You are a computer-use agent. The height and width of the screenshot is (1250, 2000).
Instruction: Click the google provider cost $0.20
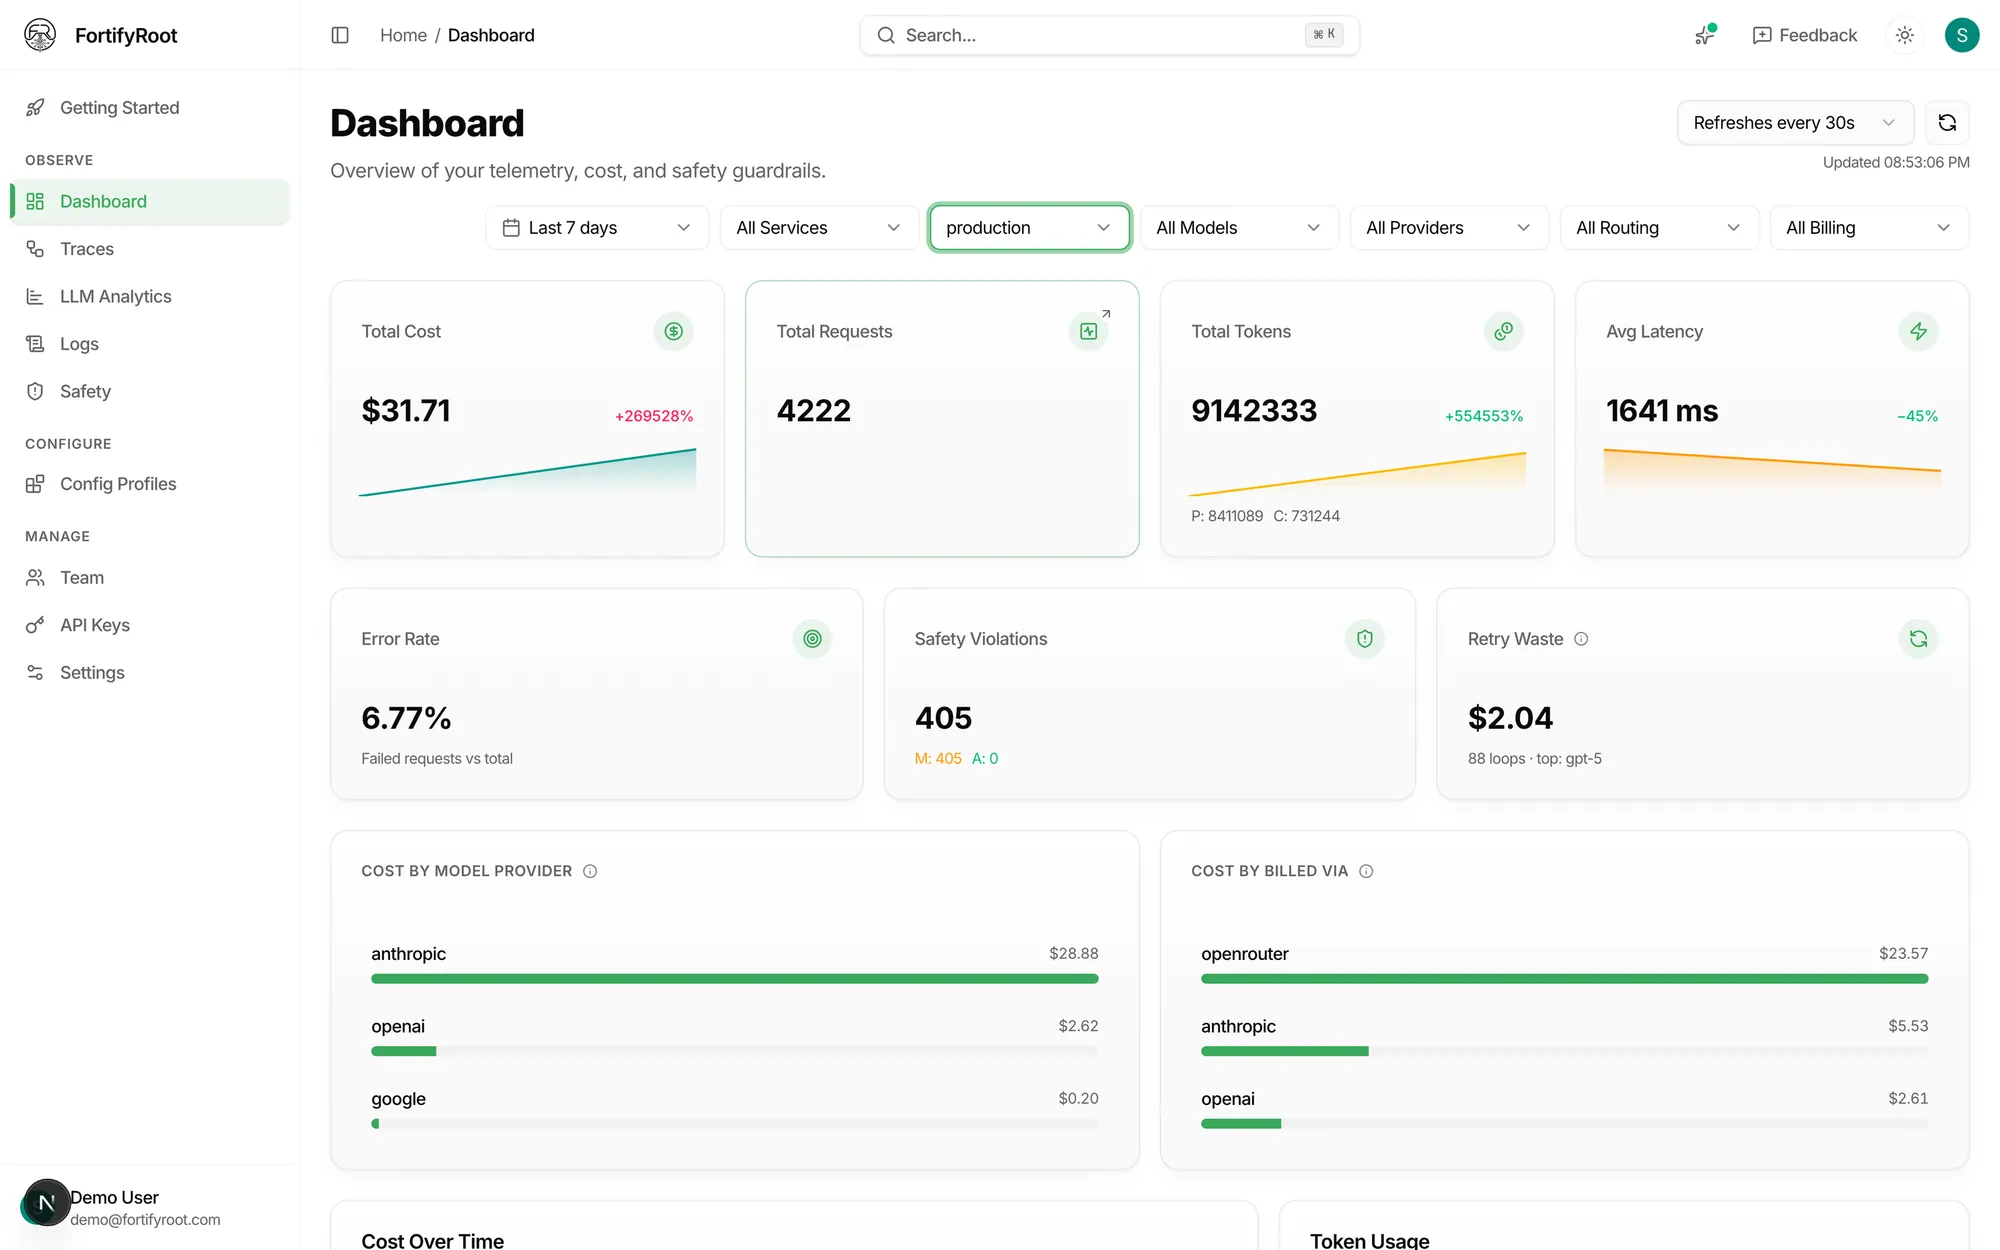point(1078,1098)
